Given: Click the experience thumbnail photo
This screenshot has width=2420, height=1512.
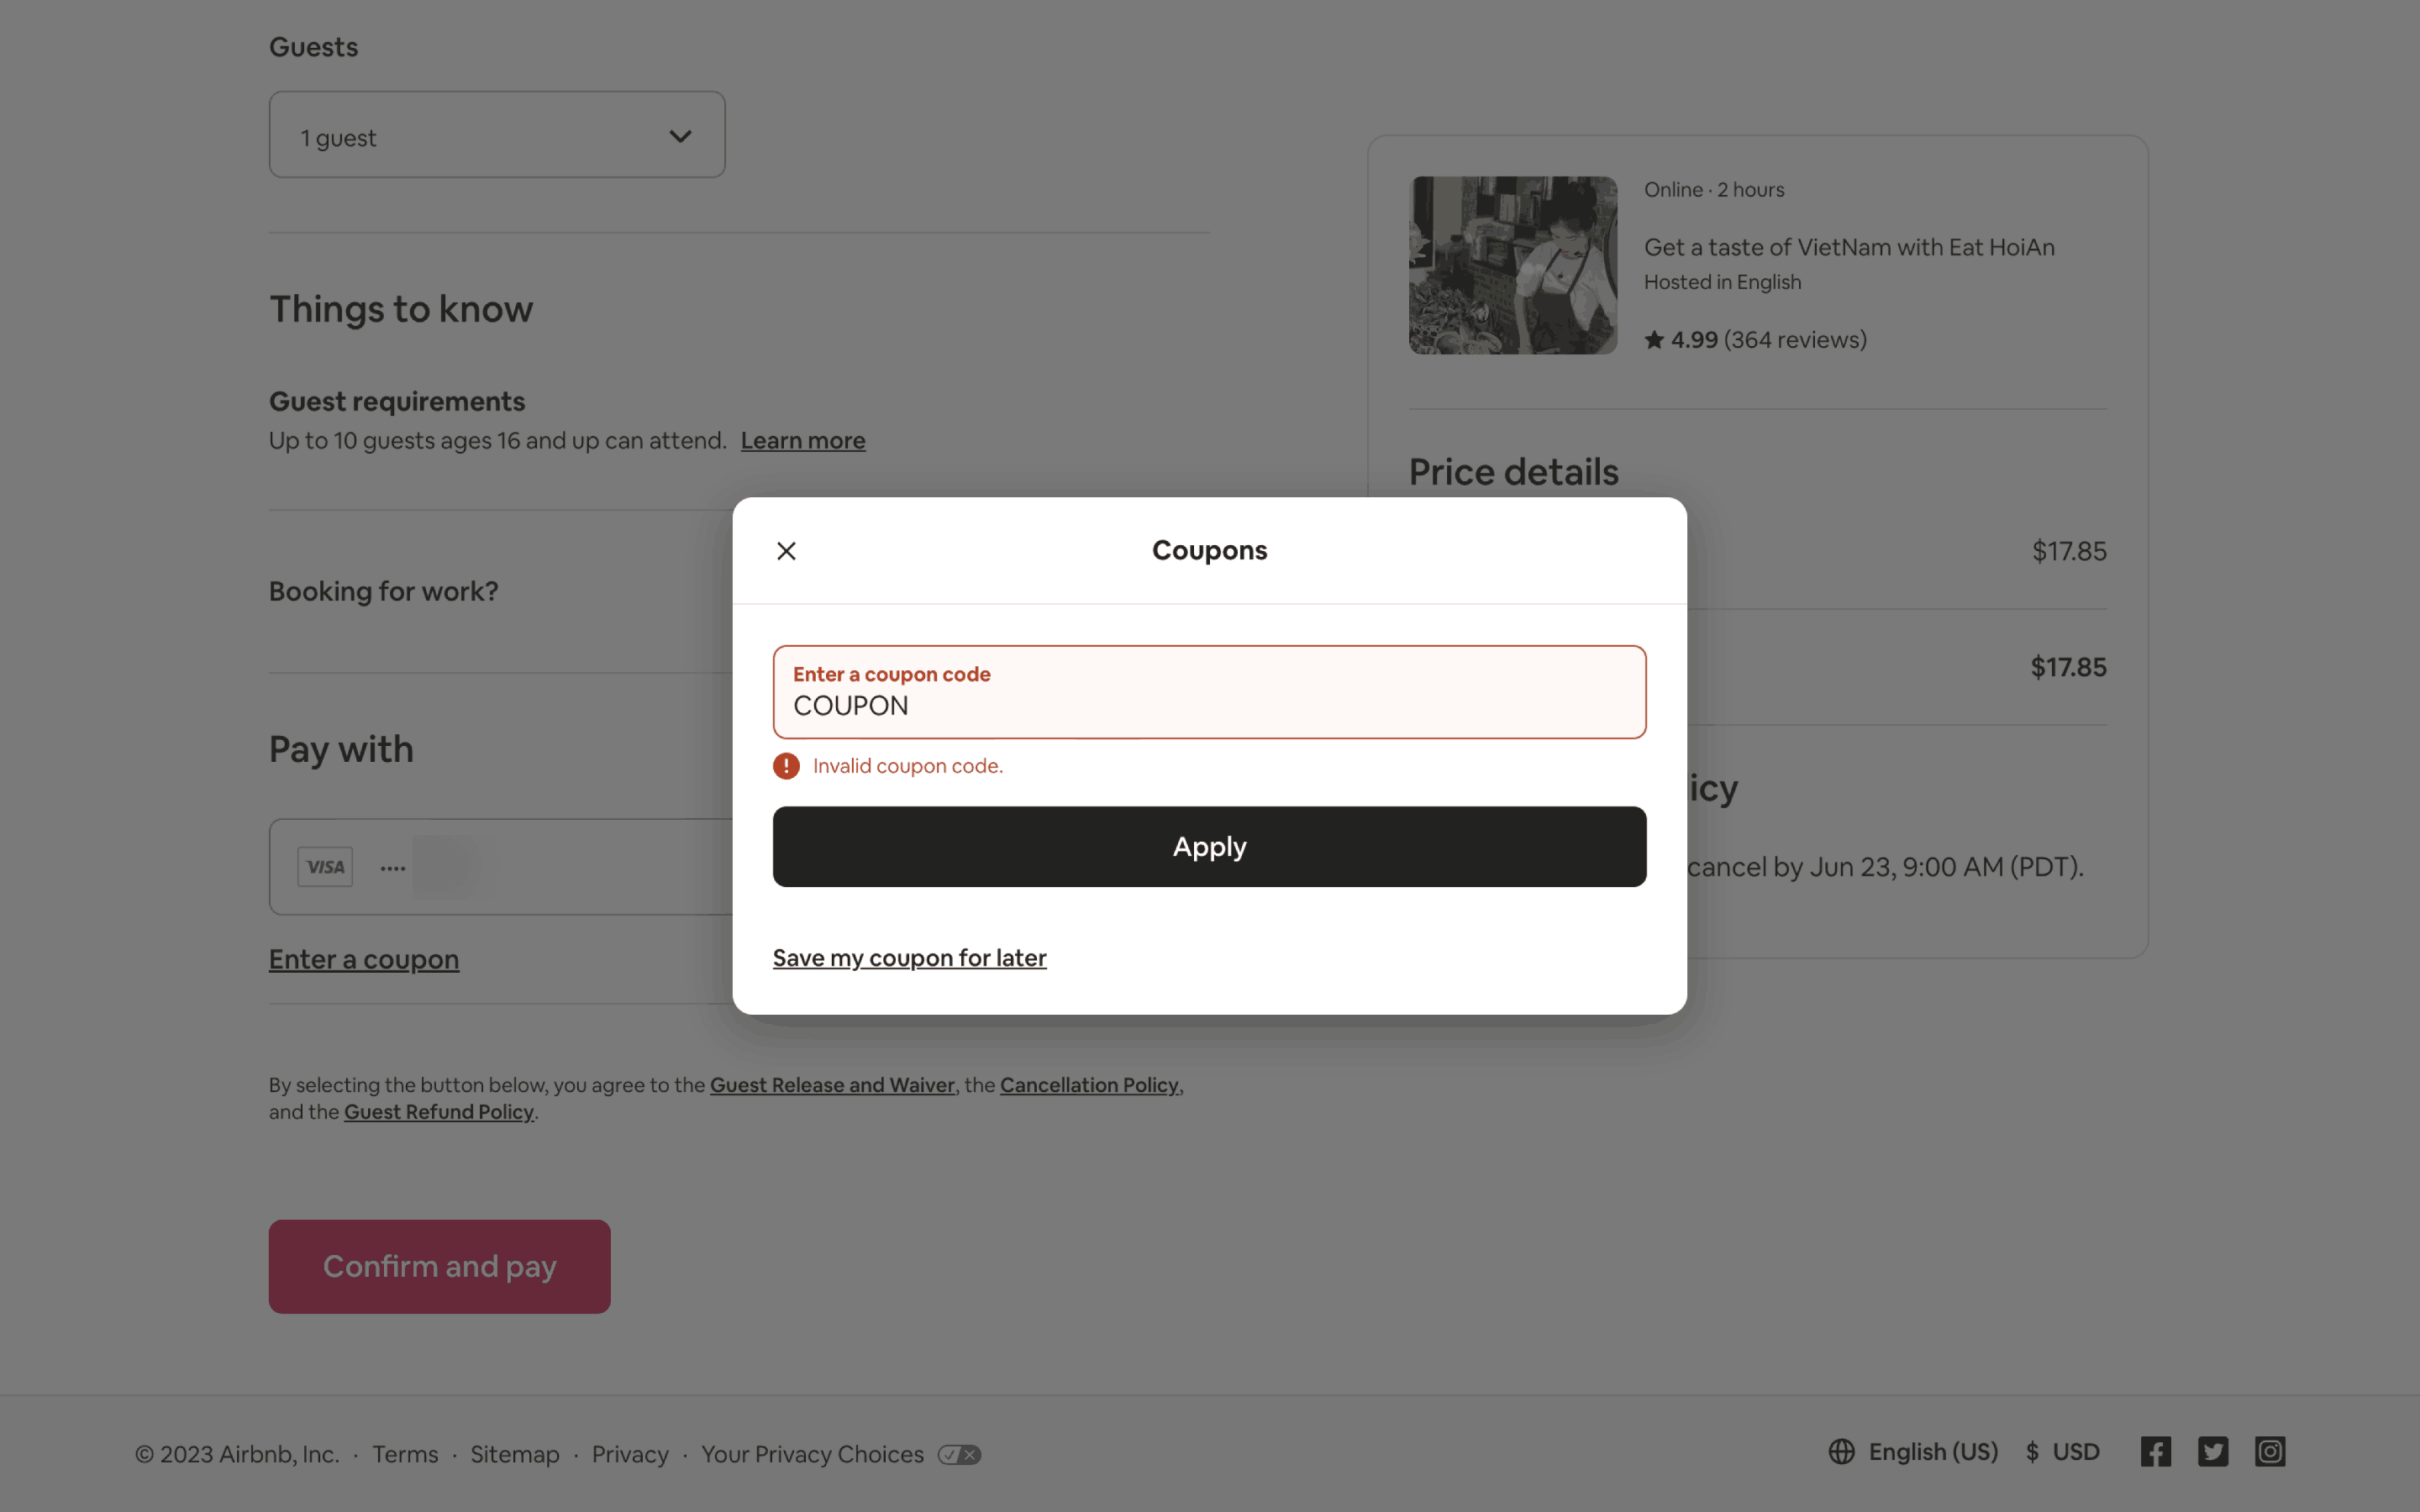Looking at the screenshot, I should [x=1512, y=265].
